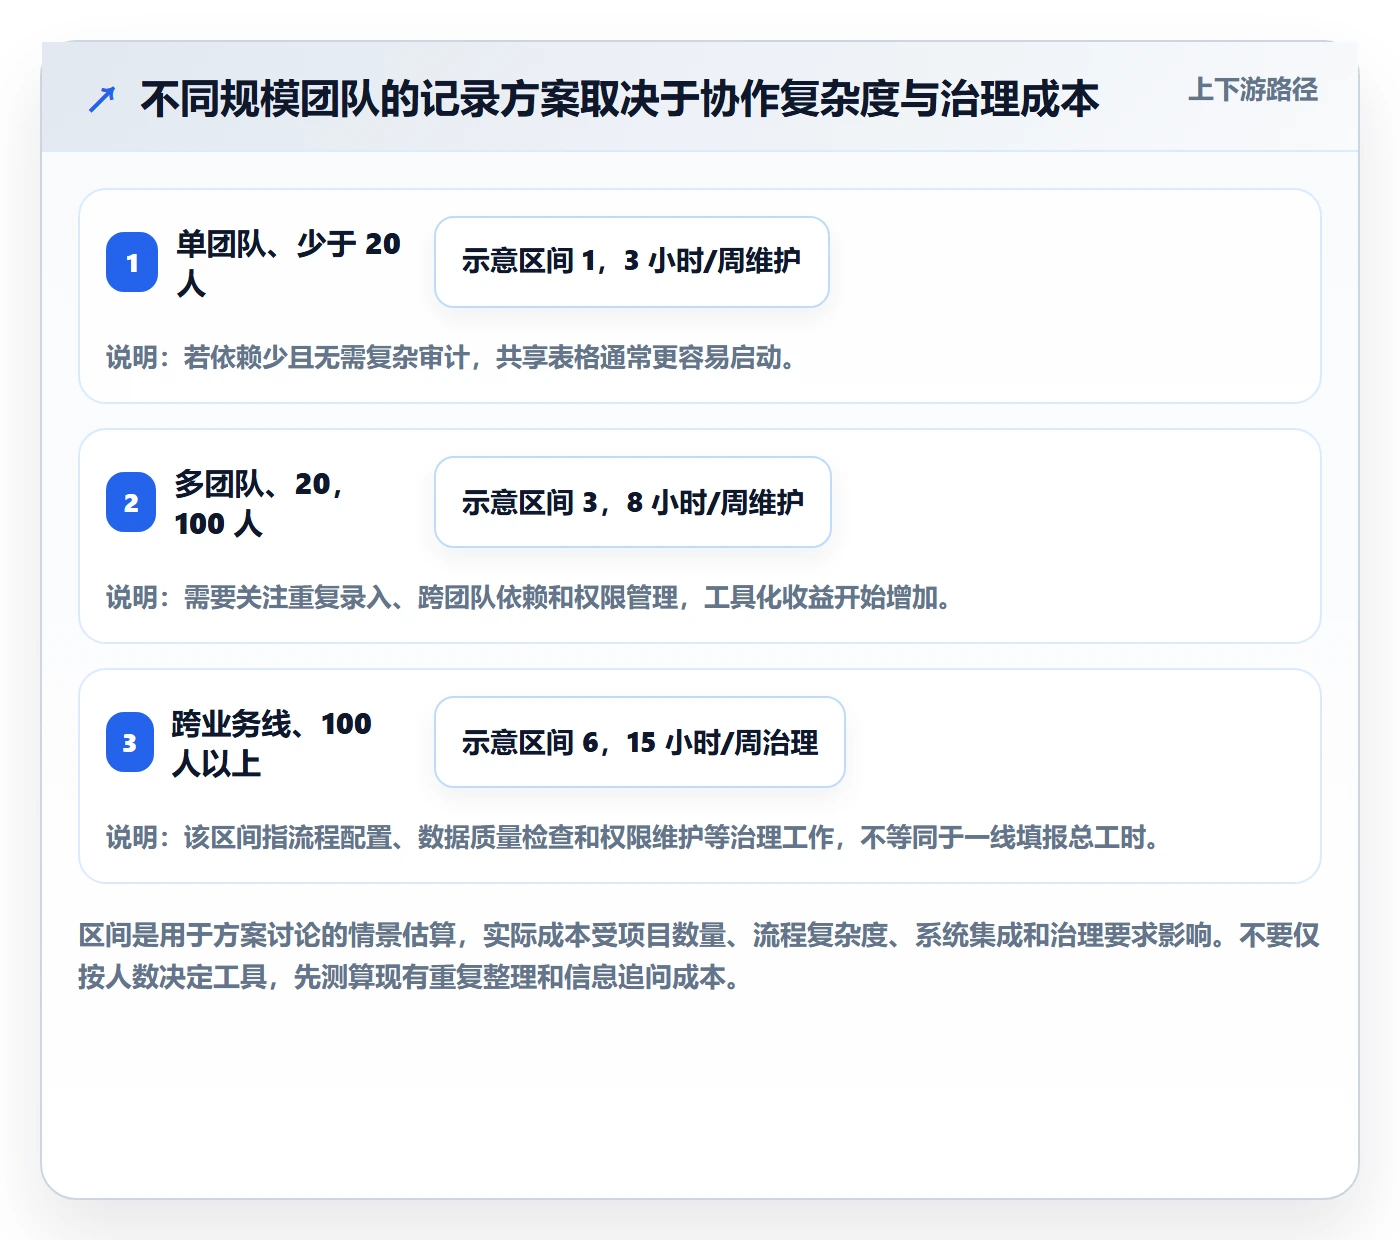The width and height of the screenshot is (1400, 1240).
Task: Click the note about 跨团队依赖和权限管理
Action: [x=529, y=597]
